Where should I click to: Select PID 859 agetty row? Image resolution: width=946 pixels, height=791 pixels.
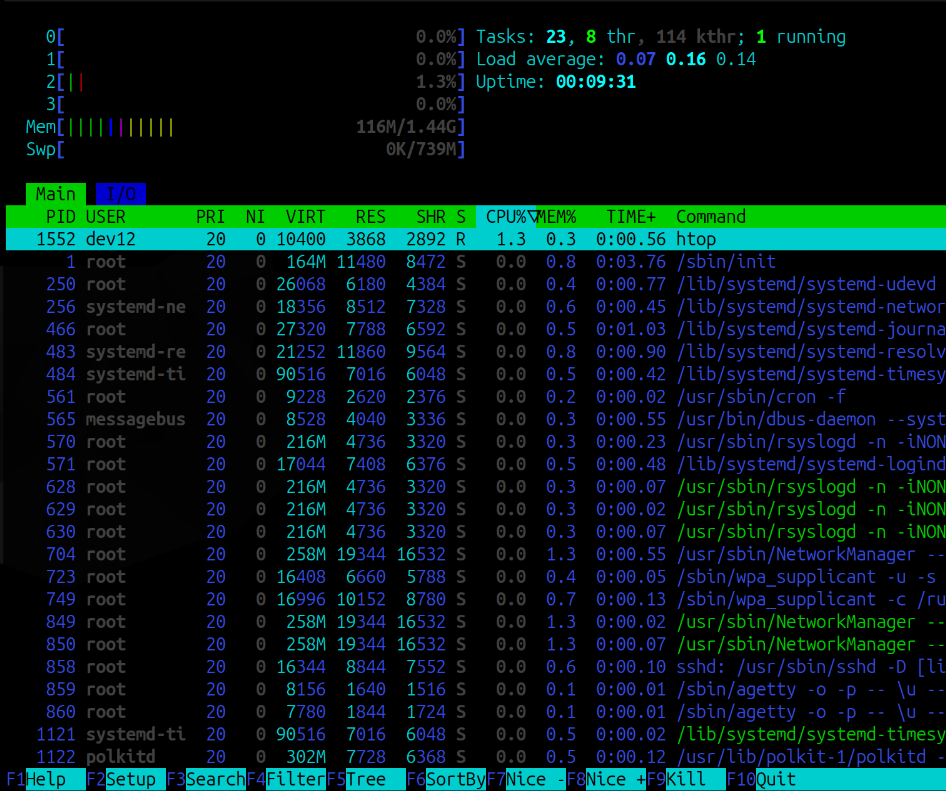(x=476, y=690)
